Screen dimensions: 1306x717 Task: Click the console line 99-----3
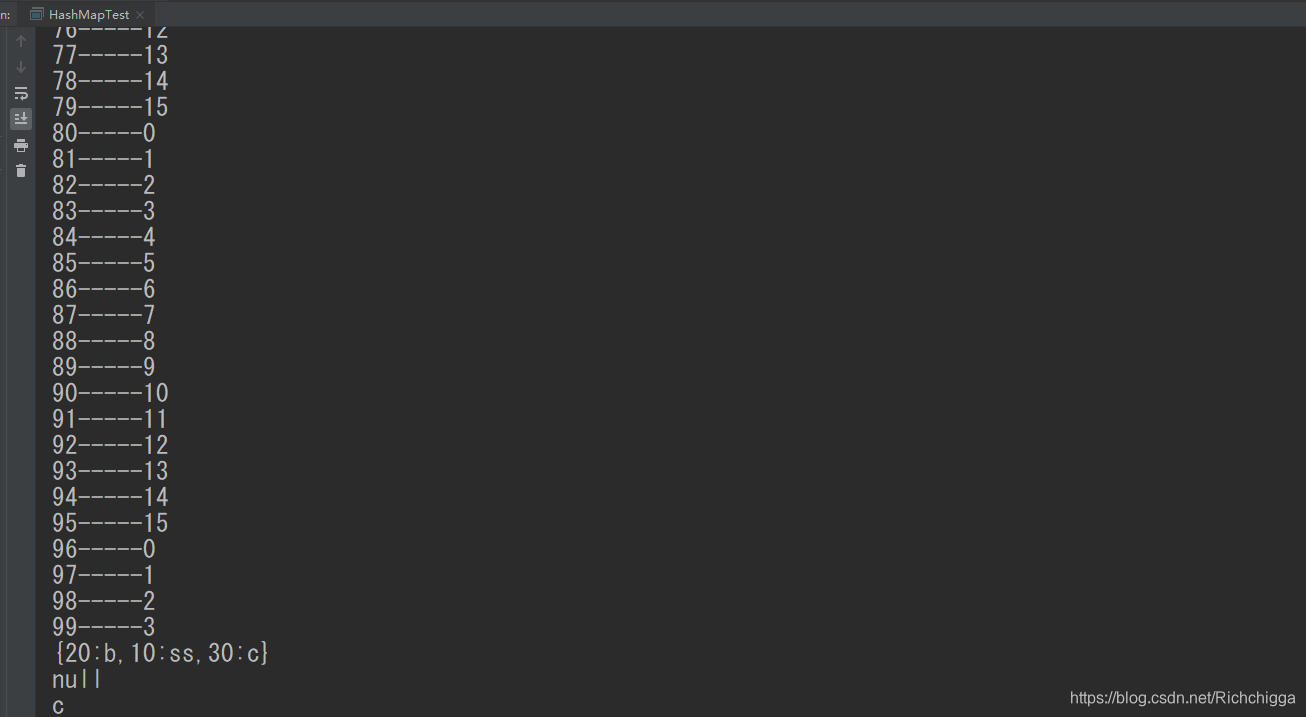[x=104, y=627]
